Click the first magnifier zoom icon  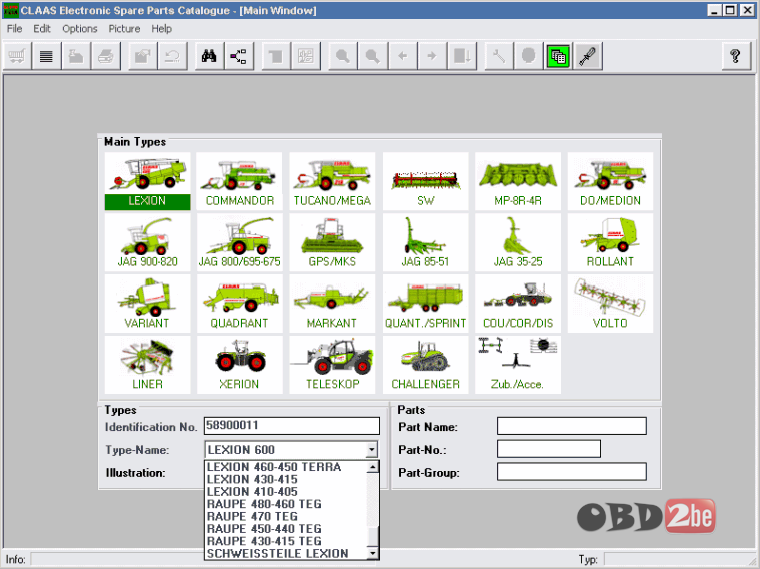click(343, 56)
